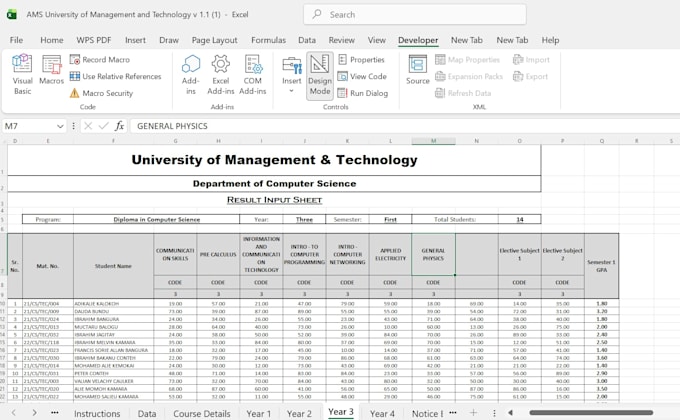Select the Year 3 sheet tab

pos(341,412)
